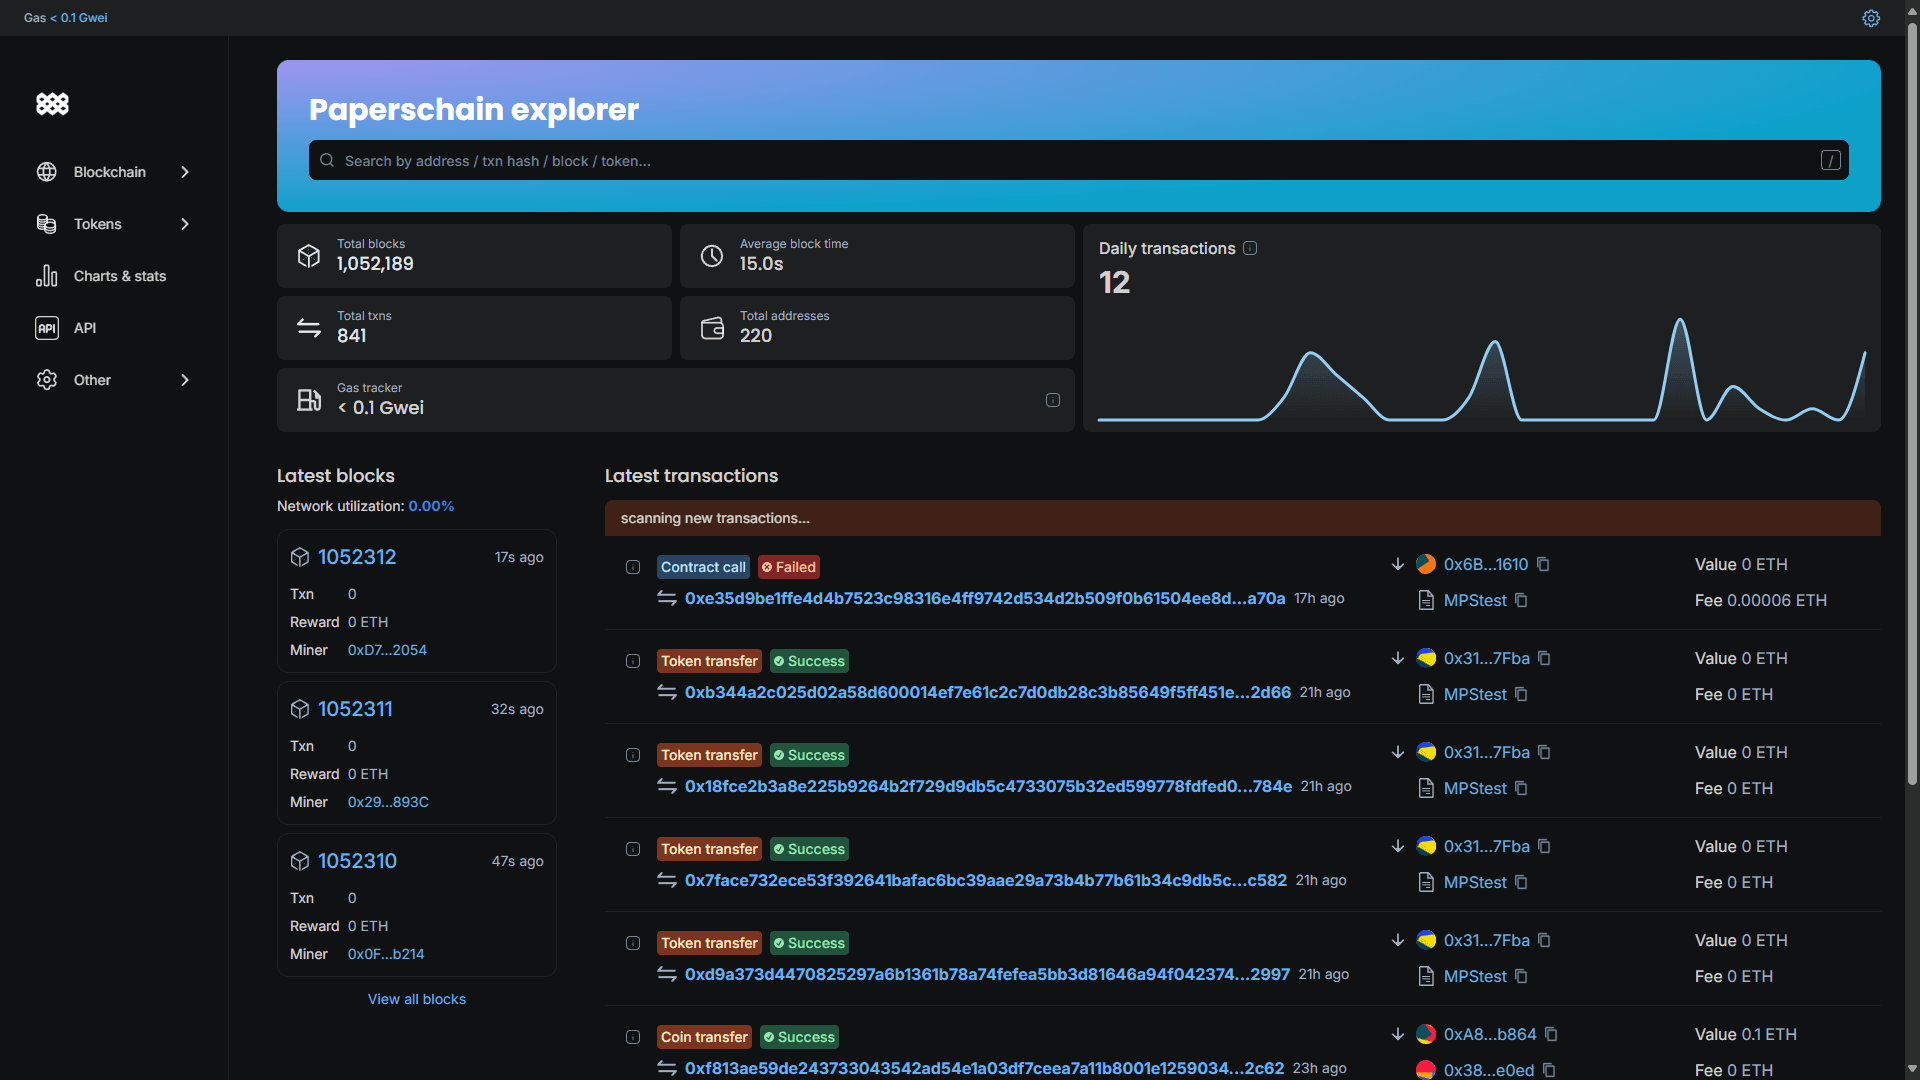Image resolution: width=1920 pixels, height=1080 pixels.
Task: Expand the Blockchain sidebar menu
Action: 185,172
